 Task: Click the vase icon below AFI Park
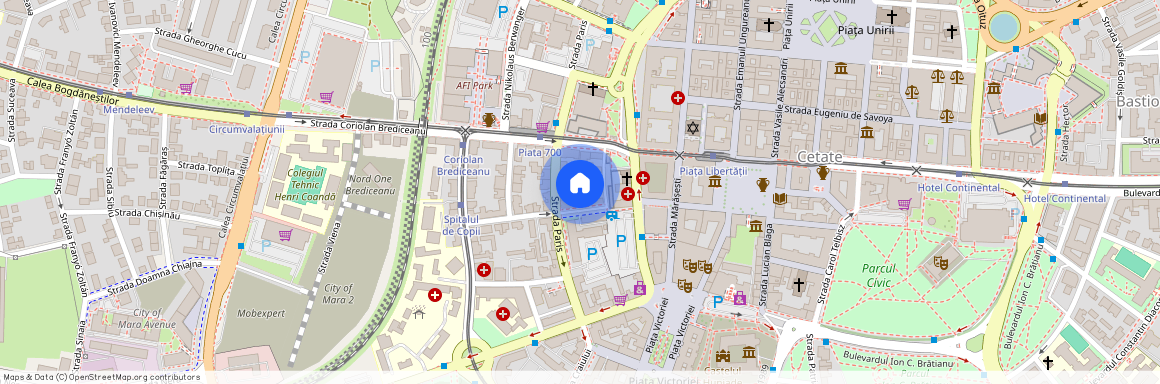[x=488, y=119]
